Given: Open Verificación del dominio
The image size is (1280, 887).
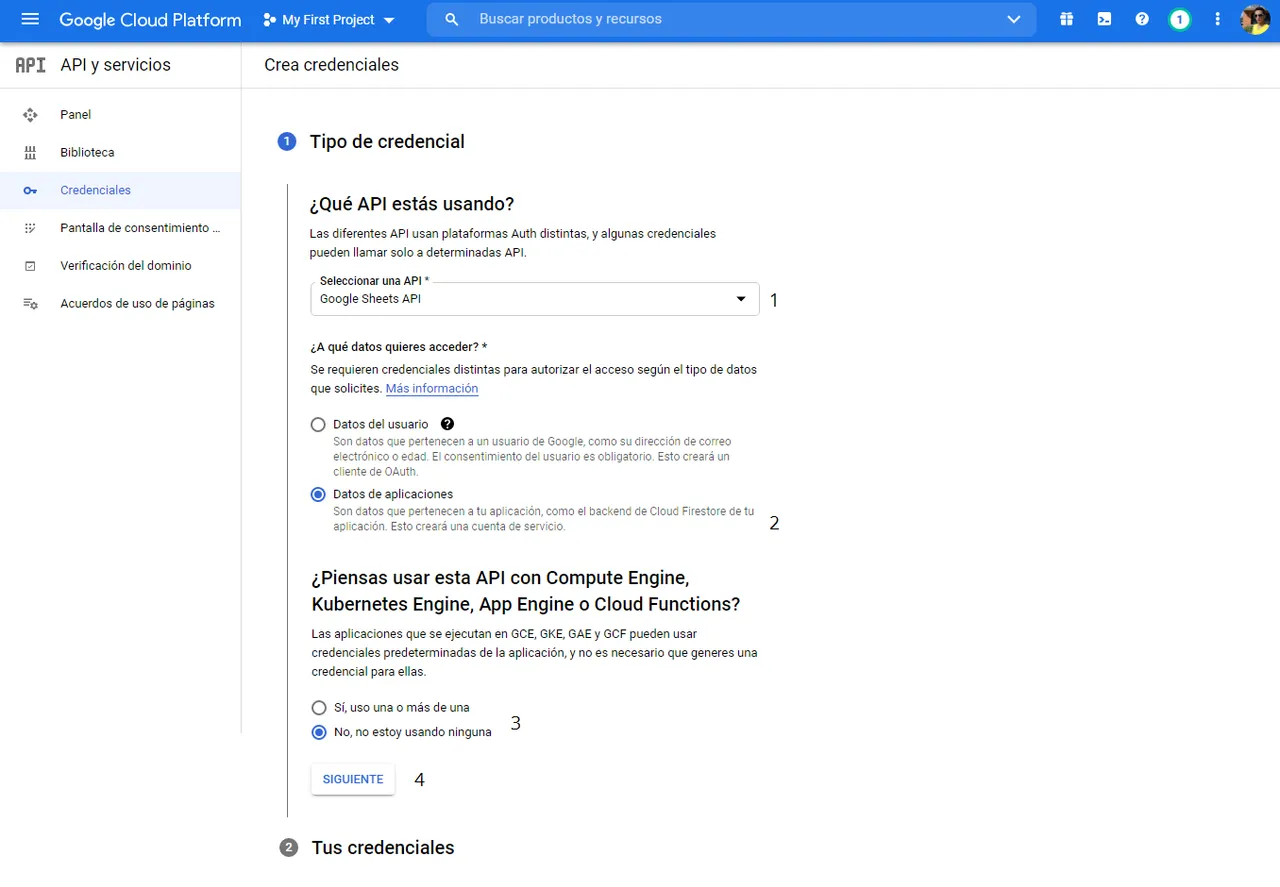Looking at the screenshot, I should [120, 266].
